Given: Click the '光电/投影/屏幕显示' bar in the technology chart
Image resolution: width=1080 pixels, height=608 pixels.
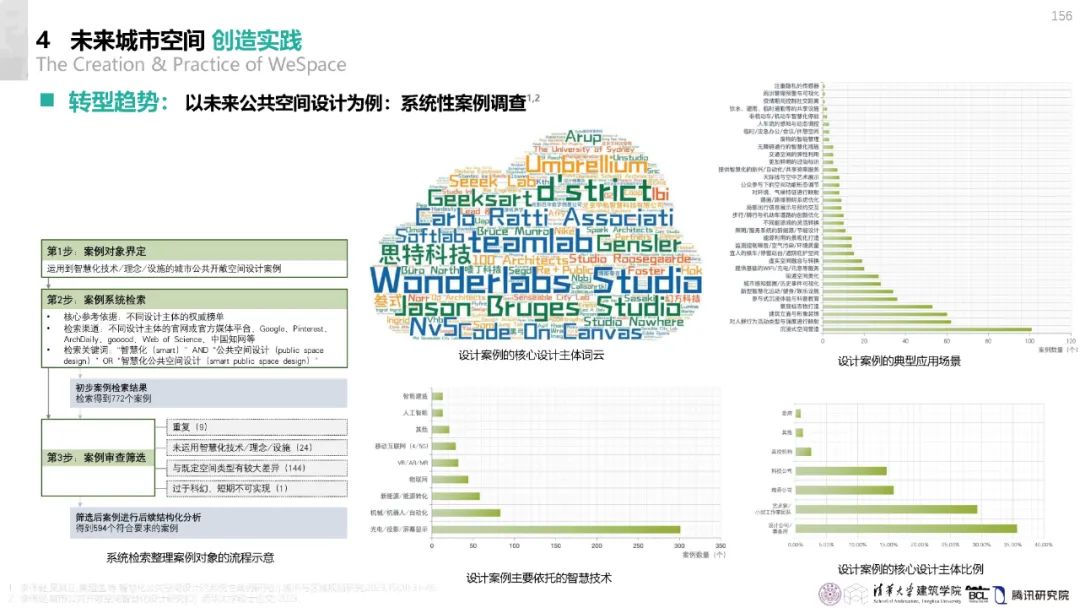Looking at the screenshot, I should [556, 530].
